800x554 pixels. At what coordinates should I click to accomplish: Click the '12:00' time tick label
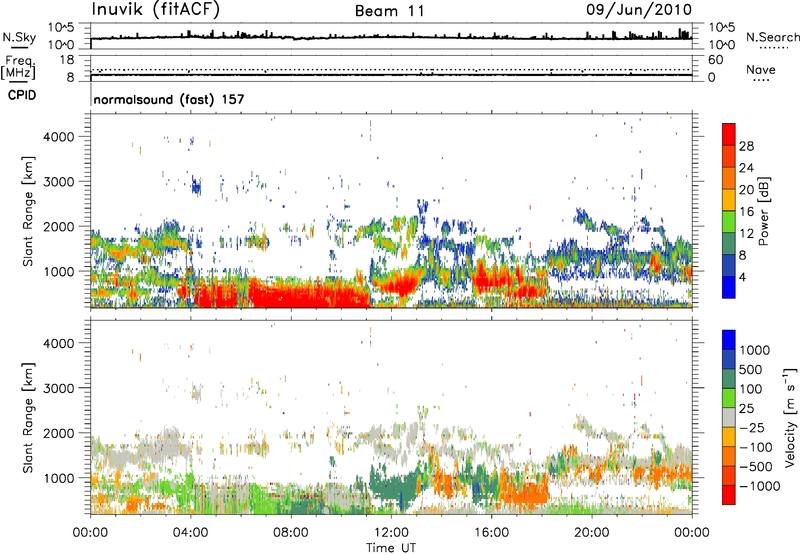pyautogui.click(x=391, y=533)
